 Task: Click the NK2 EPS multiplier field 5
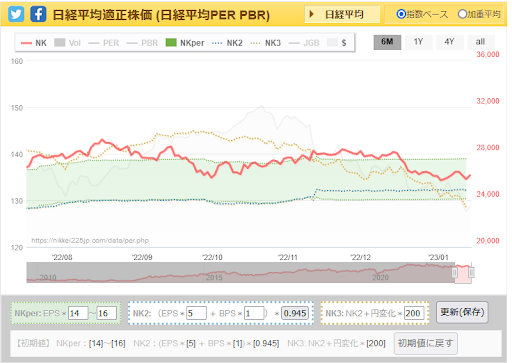[196, 313]
